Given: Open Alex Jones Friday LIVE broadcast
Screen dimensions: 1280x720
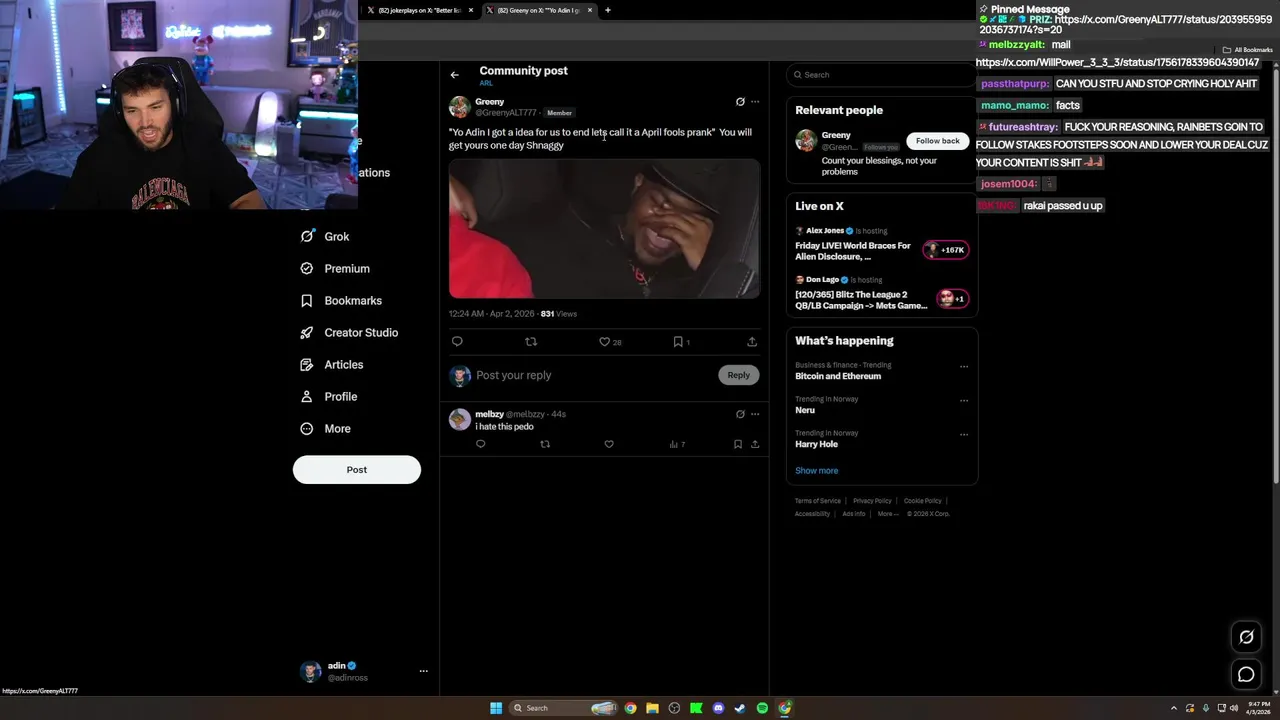Looking at the screenshot, I should [x=881, y=245].
